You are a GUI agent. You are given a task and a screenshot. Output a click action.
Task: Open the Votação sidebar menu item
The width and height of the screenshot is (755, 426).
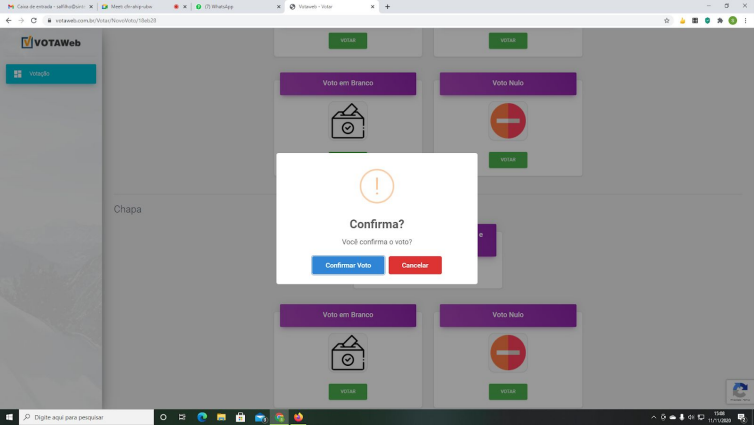point(51,74)
